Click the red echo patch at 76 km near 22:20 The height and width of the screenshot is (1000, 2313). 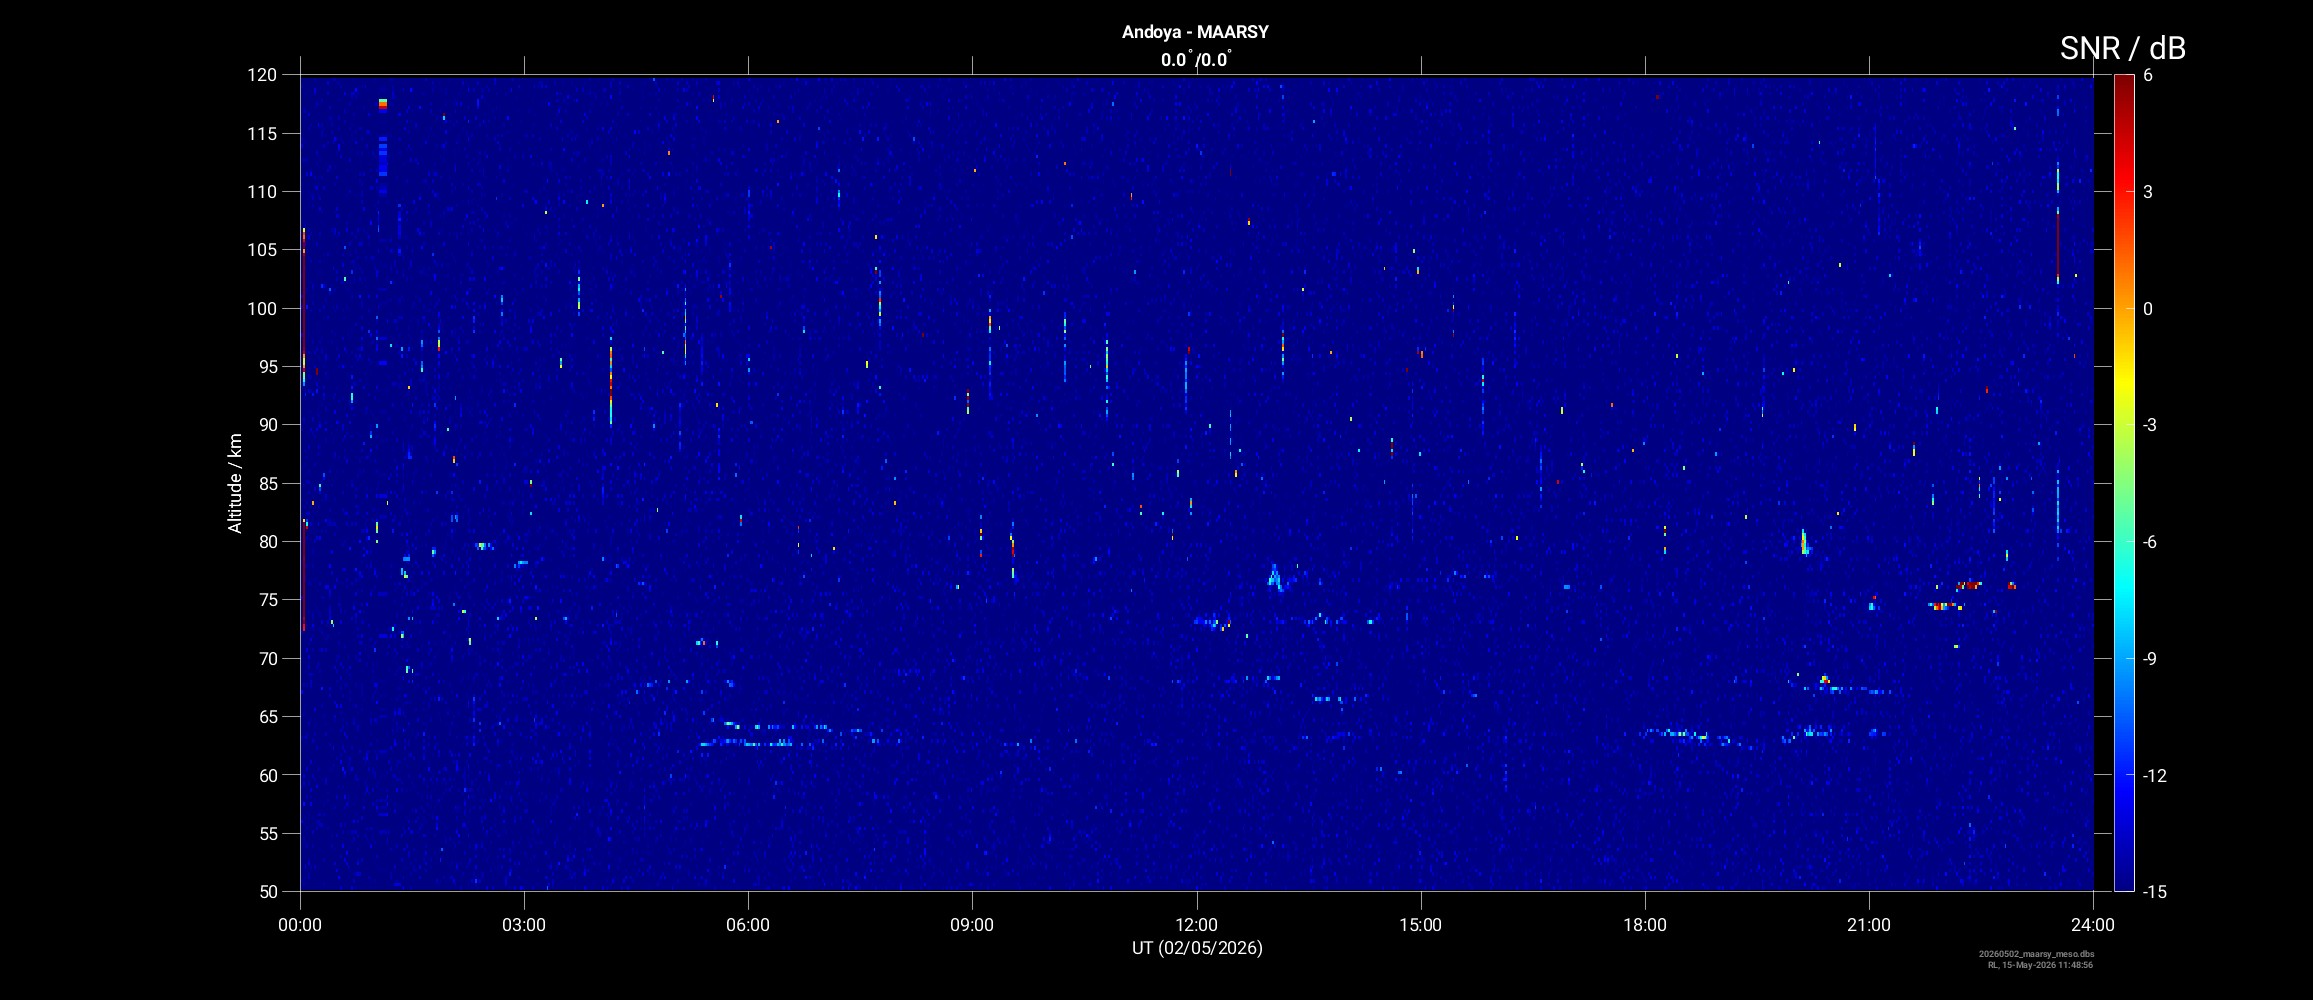pyautogui.click(x=1969, y=585)
